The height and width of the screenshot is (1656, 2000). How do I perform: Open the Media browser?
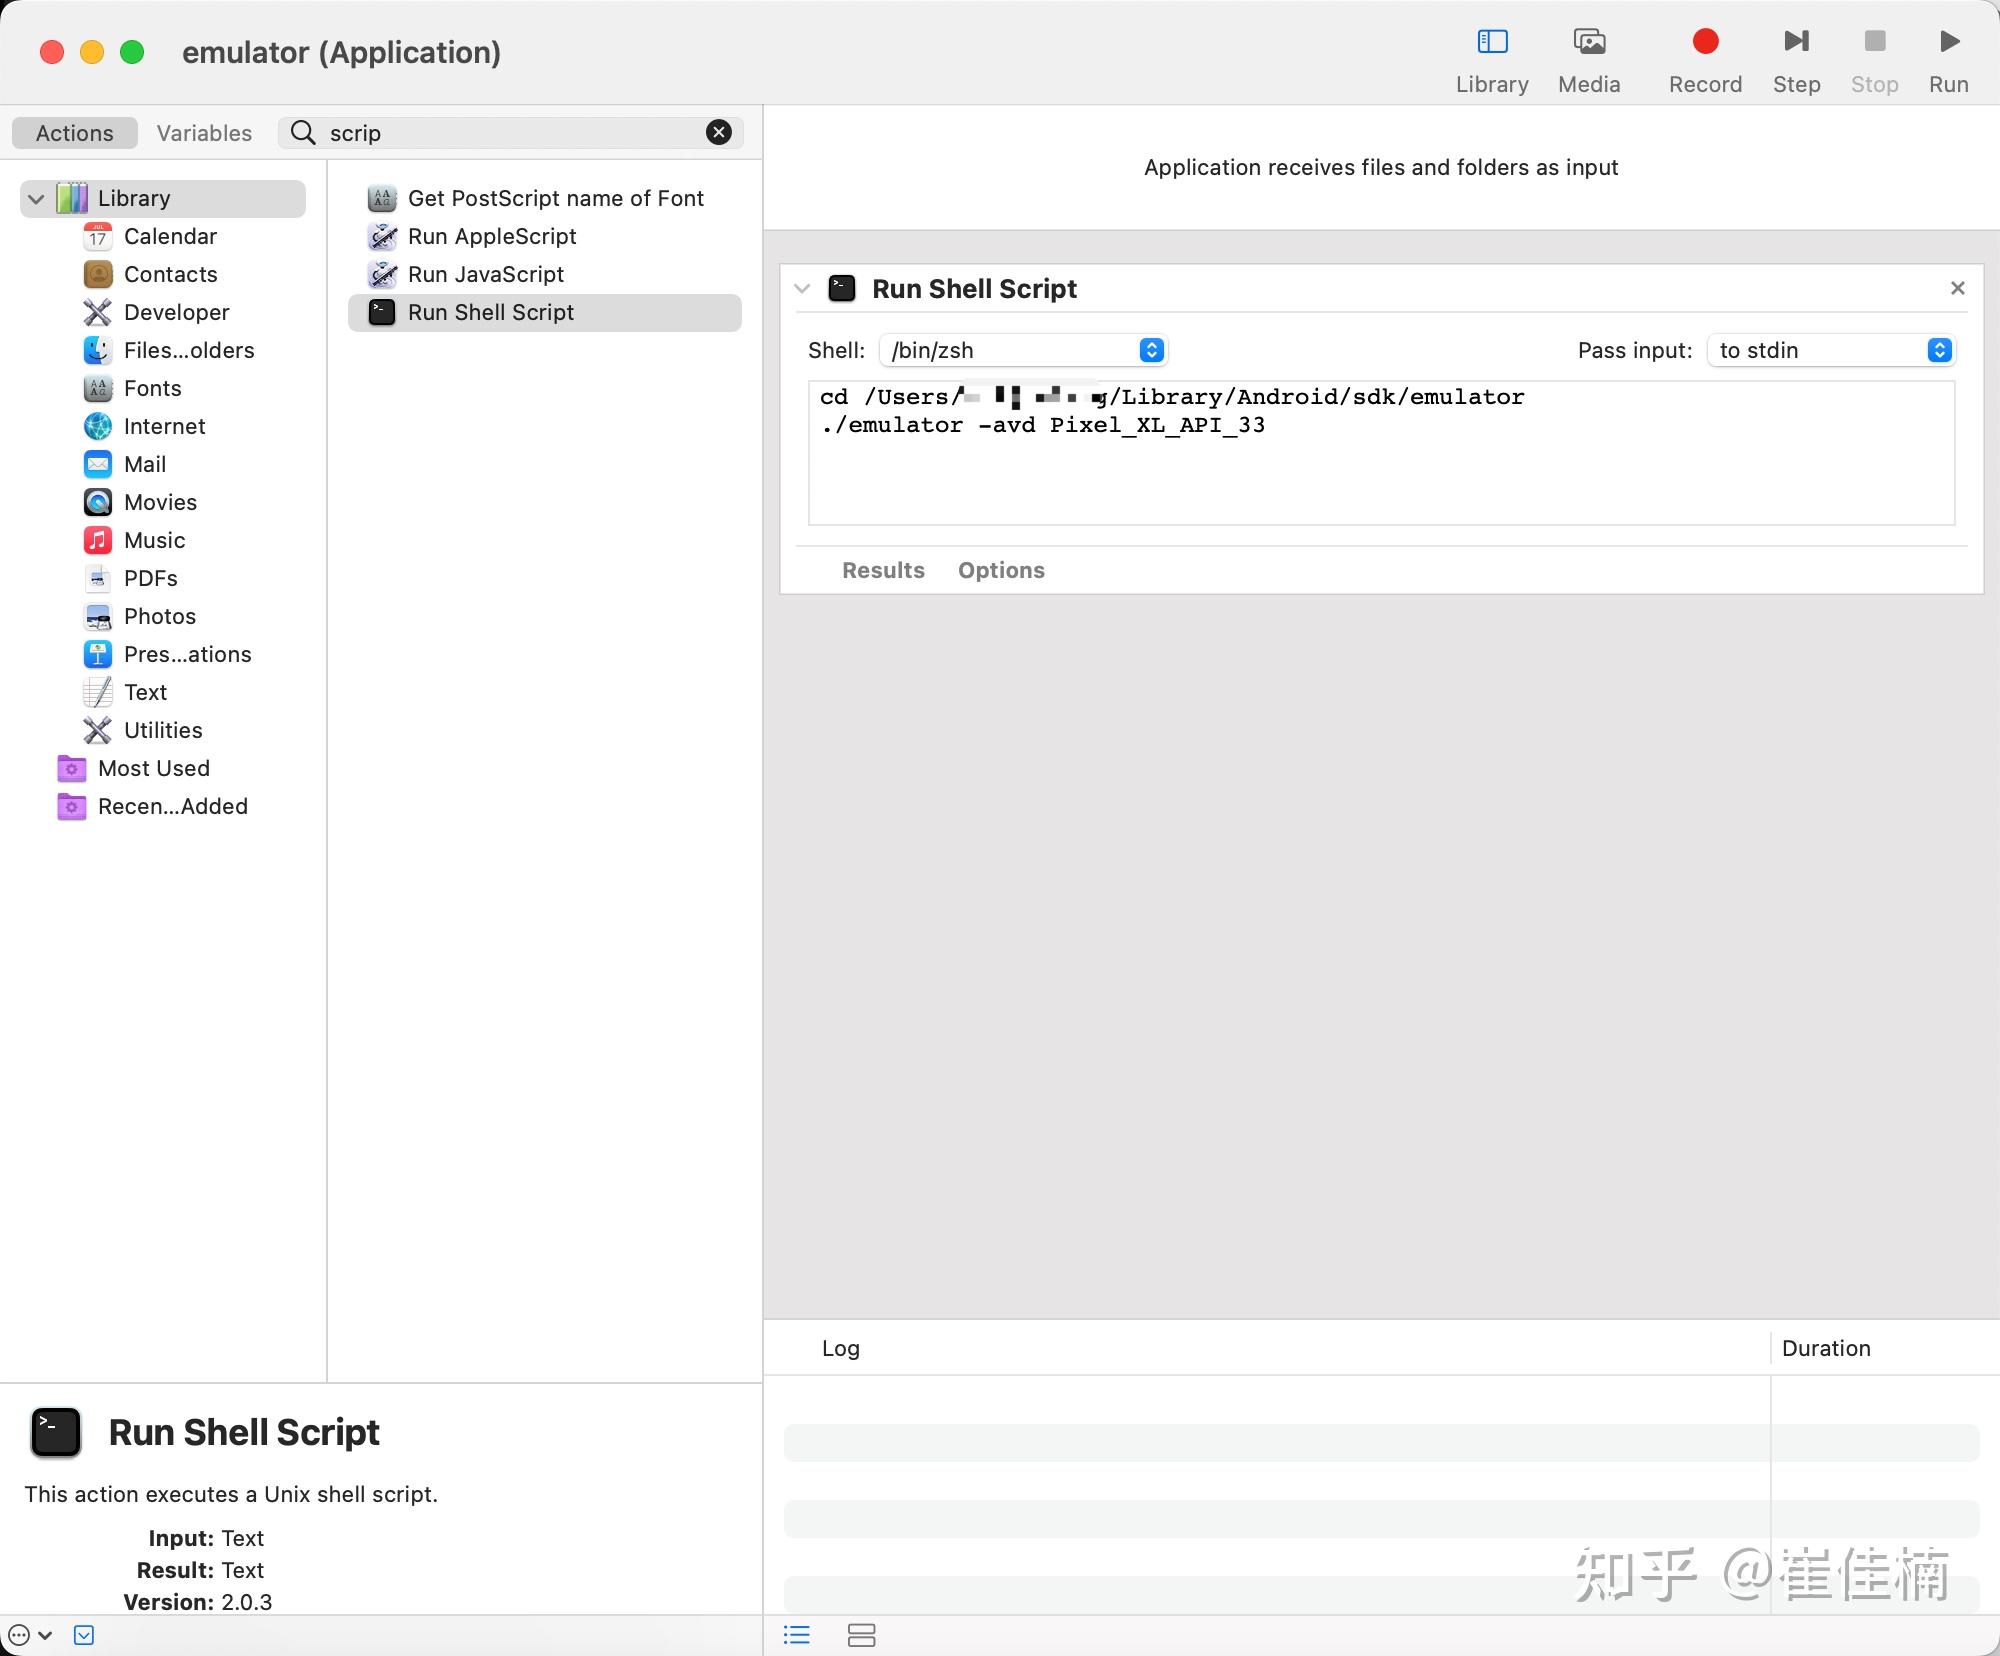point(1589,42)
